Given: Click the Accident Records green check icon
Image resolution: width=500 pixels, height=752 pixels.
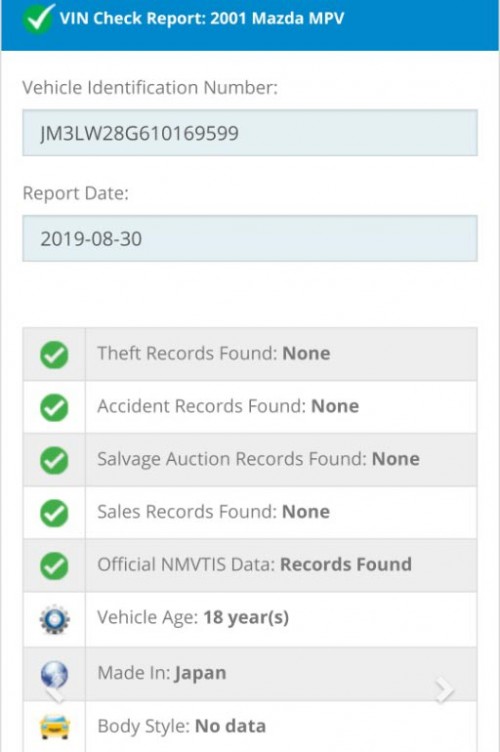Looking at the screenshot, I should coord(54,408).
